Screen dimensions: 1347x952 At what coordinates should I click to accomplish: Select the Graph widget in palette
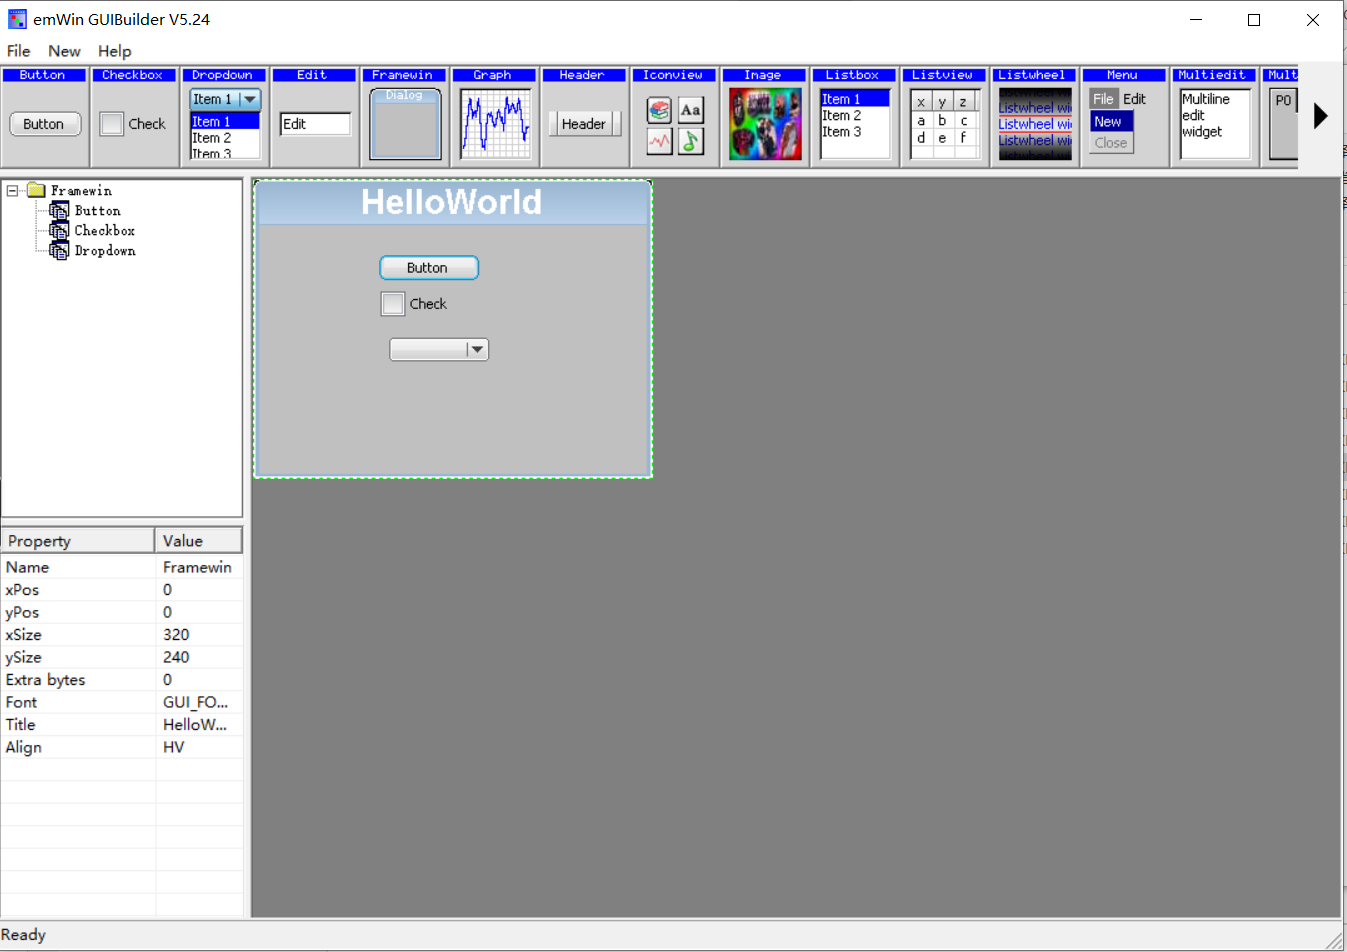tap(494, 116)
